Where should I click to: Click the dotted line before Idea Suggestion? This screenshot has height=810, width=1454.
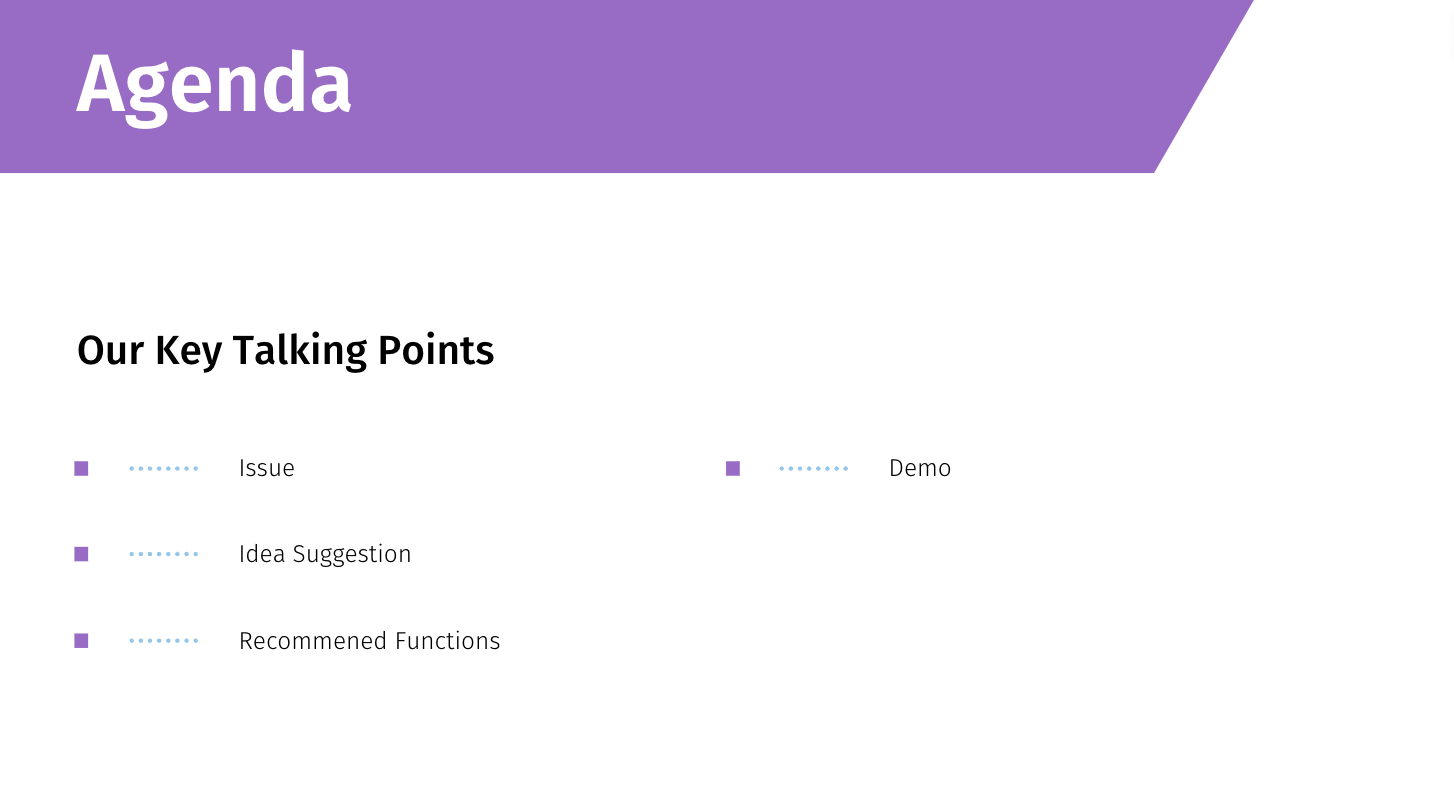click(164, 554)
